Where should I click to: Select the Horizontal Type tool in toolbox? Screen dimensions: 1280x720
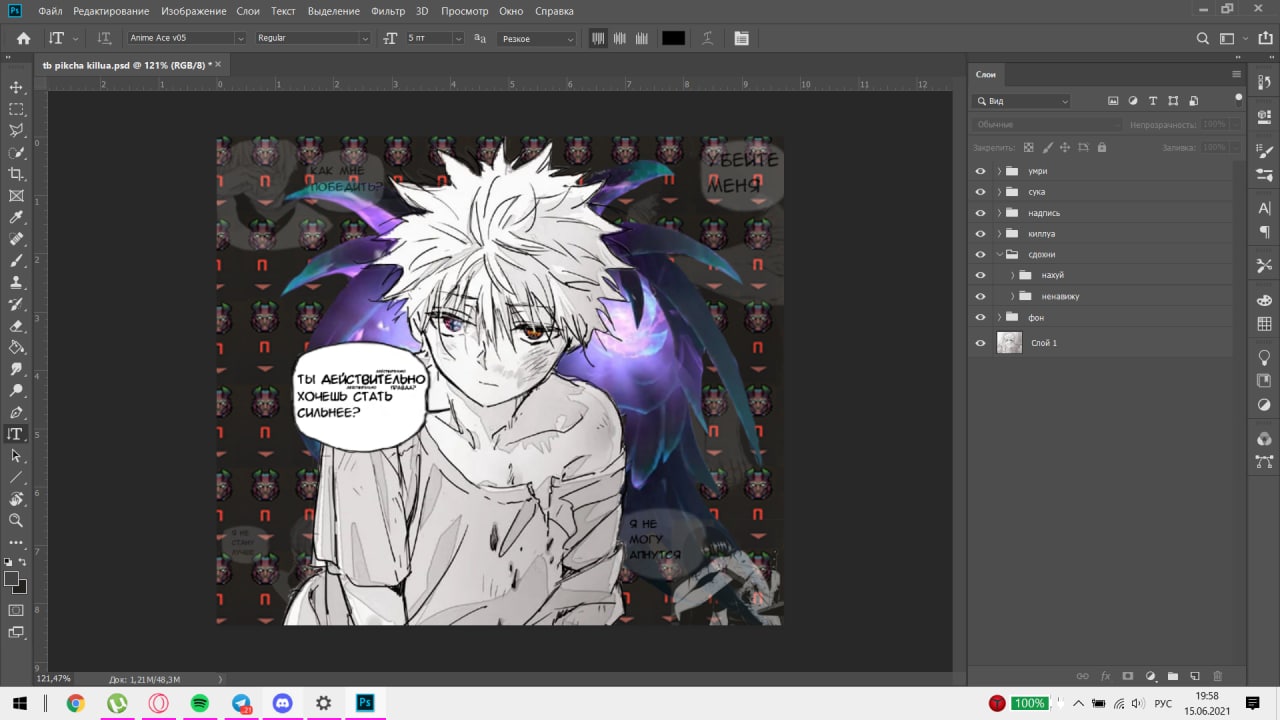(16, 434)
